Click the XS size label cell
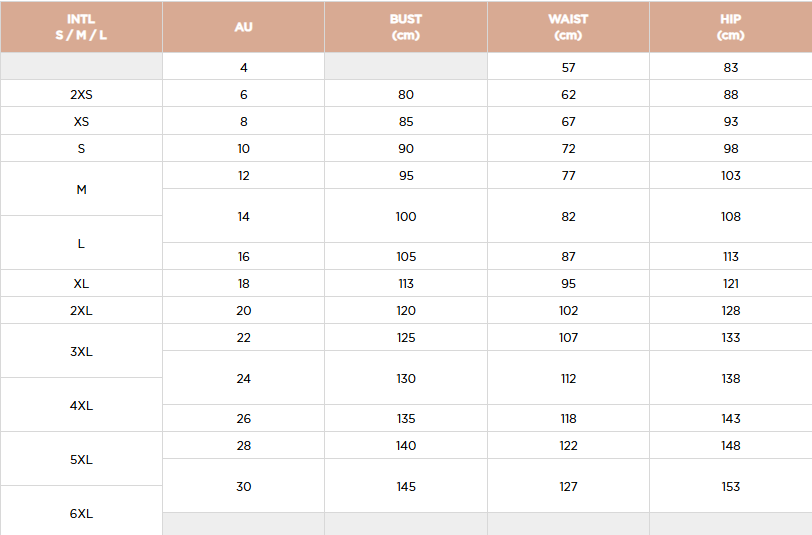The height and width of the screenshot is (535, 812). coord(81,121)
